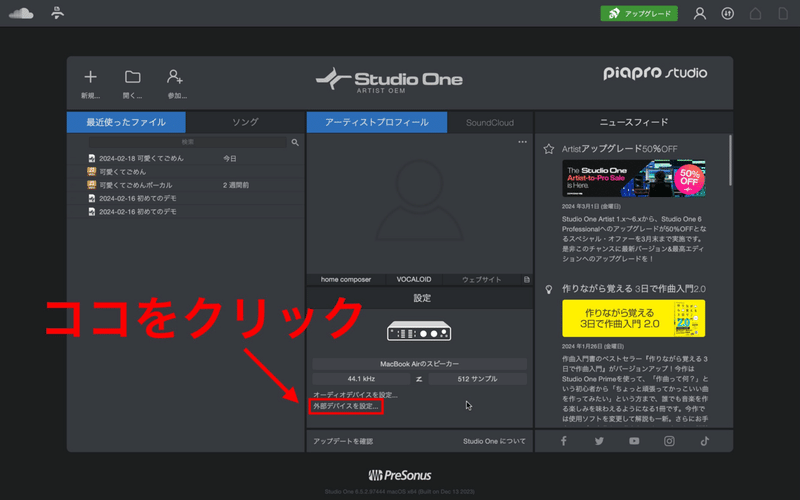Click the ウェブサイト field
Viewport: 800px width, 500px height.
(482, 280)
